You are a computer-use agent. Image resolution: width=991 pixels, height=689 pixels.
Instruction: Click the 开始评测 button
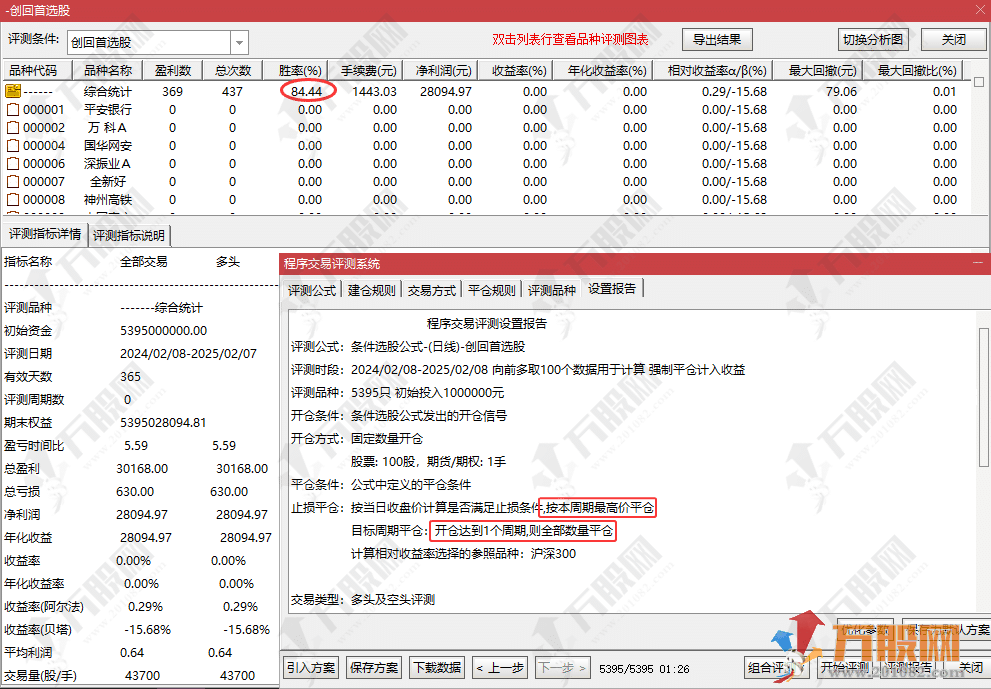point(844,668)
